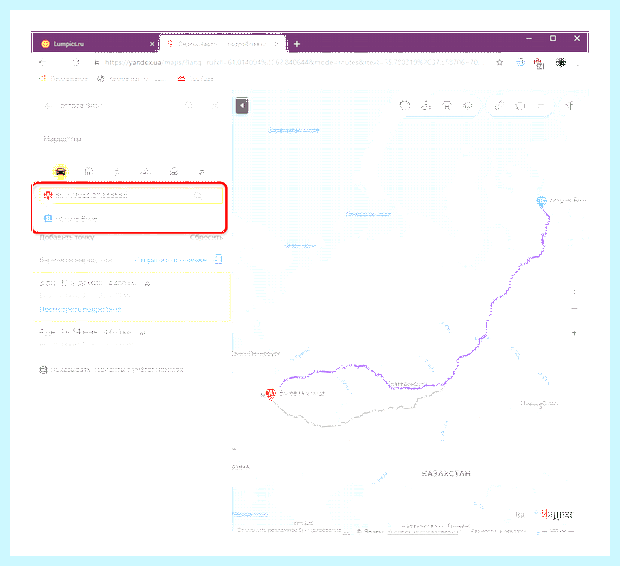The width and height of the screenshot is (620, 566).
Task: Toggle the traffic layer icon on map toolbar
Action: pyautogui.click(x=405, y=105)
